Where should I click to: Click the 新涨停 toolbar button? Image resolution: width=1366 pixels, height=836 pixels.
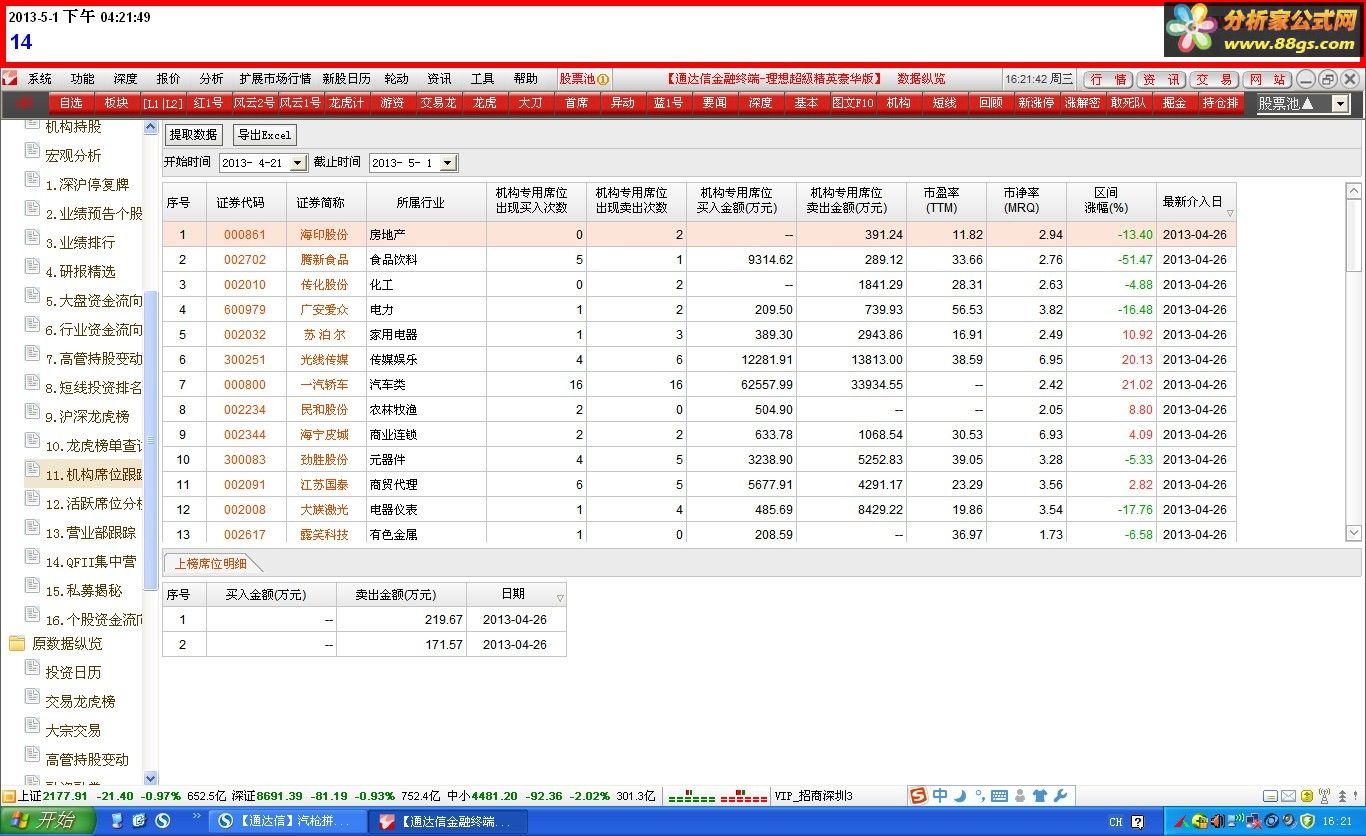click(1036, 103)
